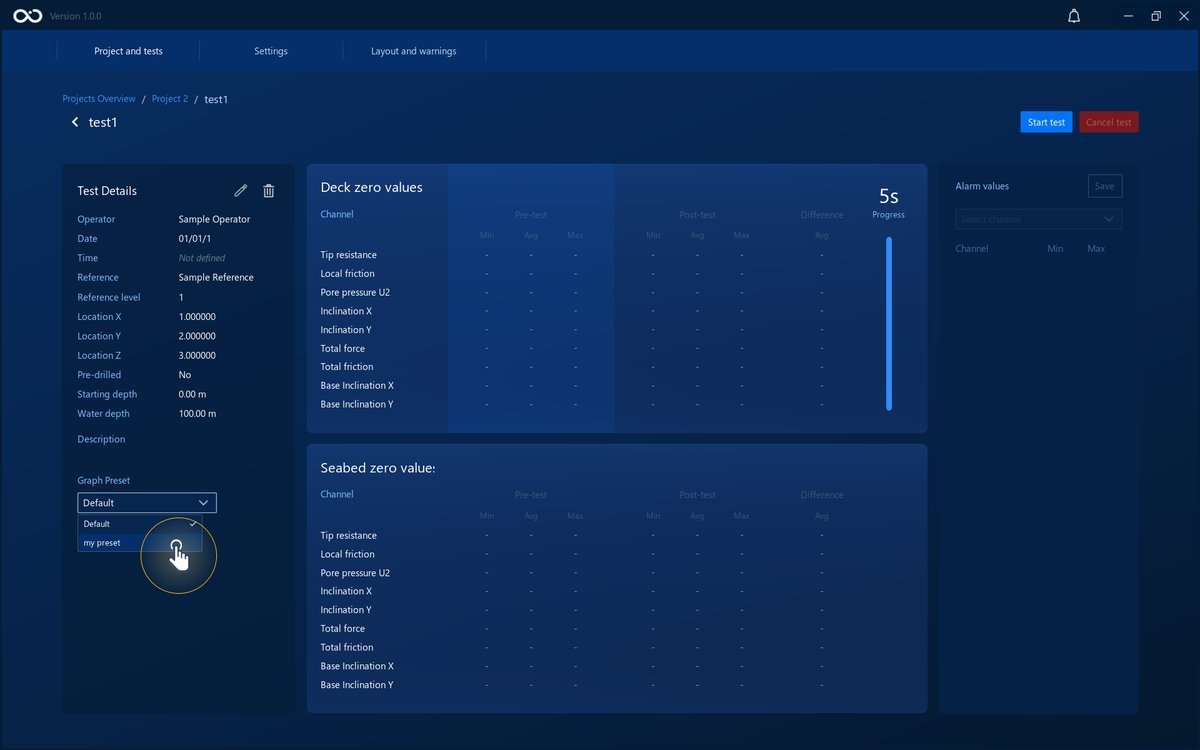Minimize the application window
This screenshot has height=750, width=1200.
coord(1129,16)
